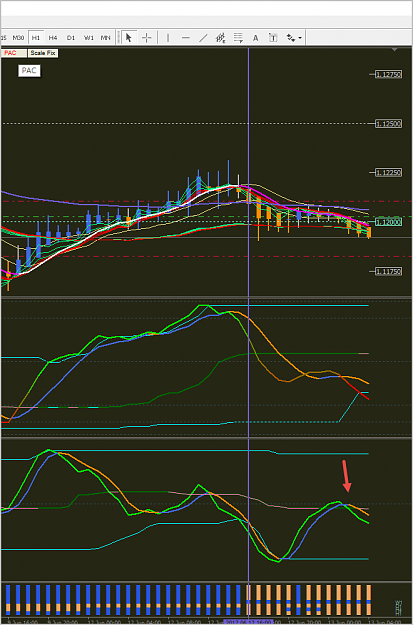
Task: Select the equidistant channel tool
Action: (220, 38)
